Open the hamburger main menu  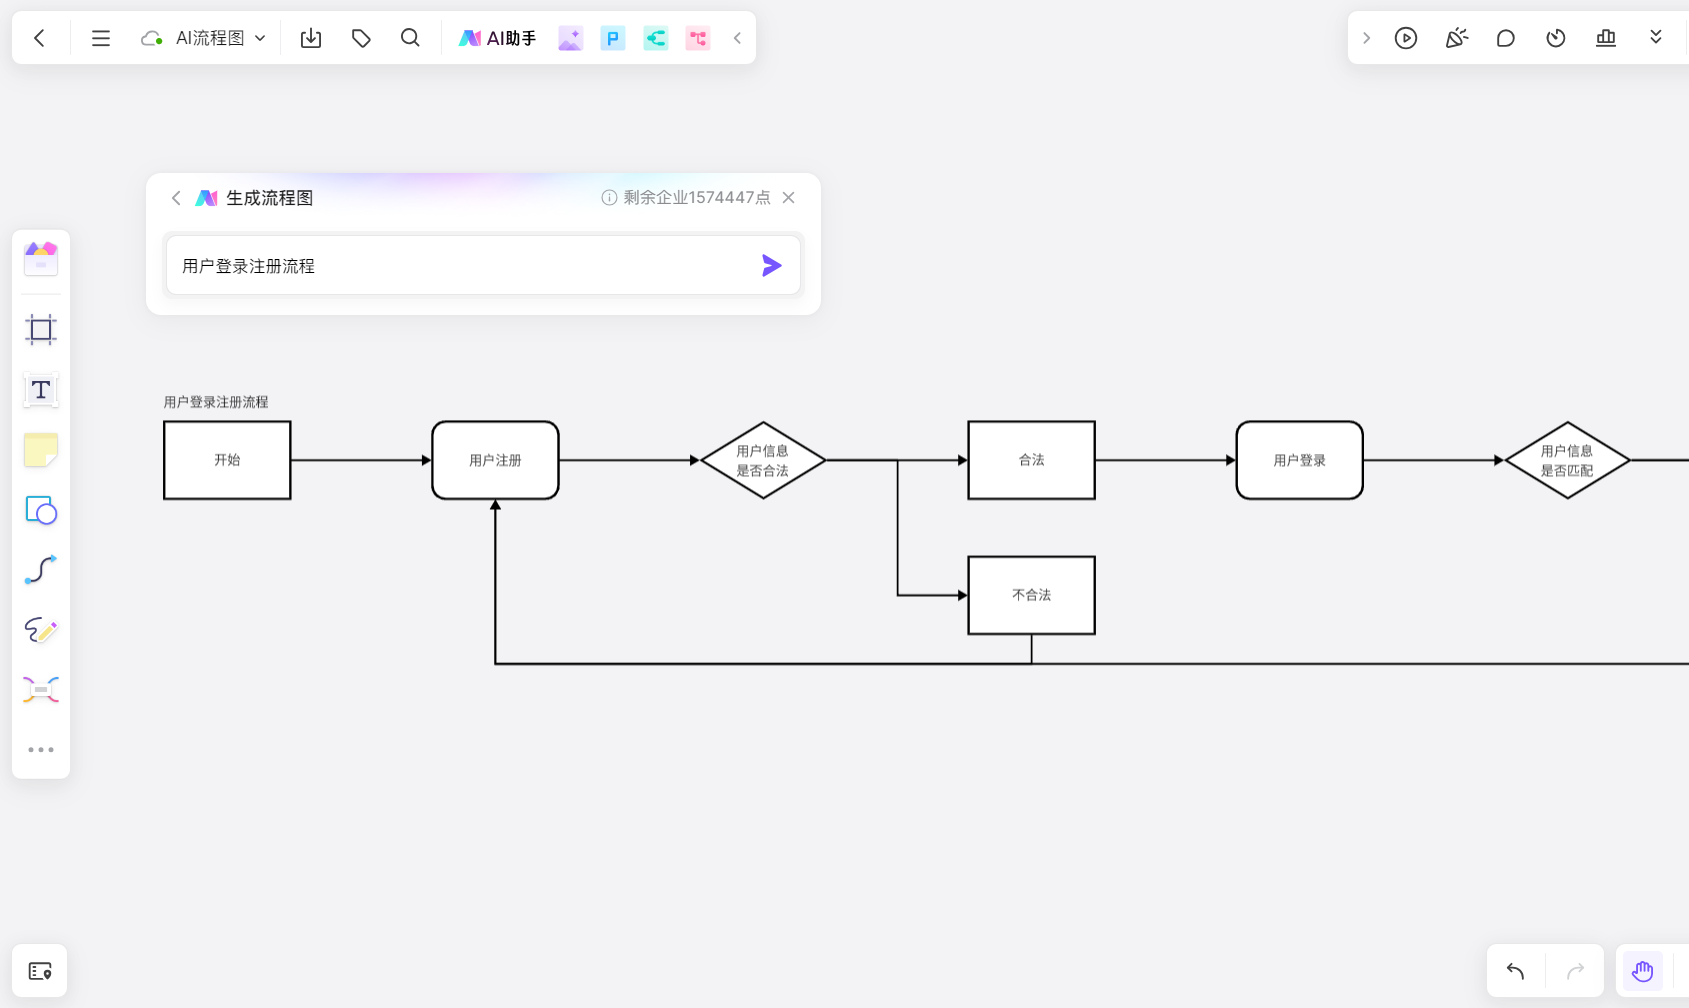(x=101, y=38)
